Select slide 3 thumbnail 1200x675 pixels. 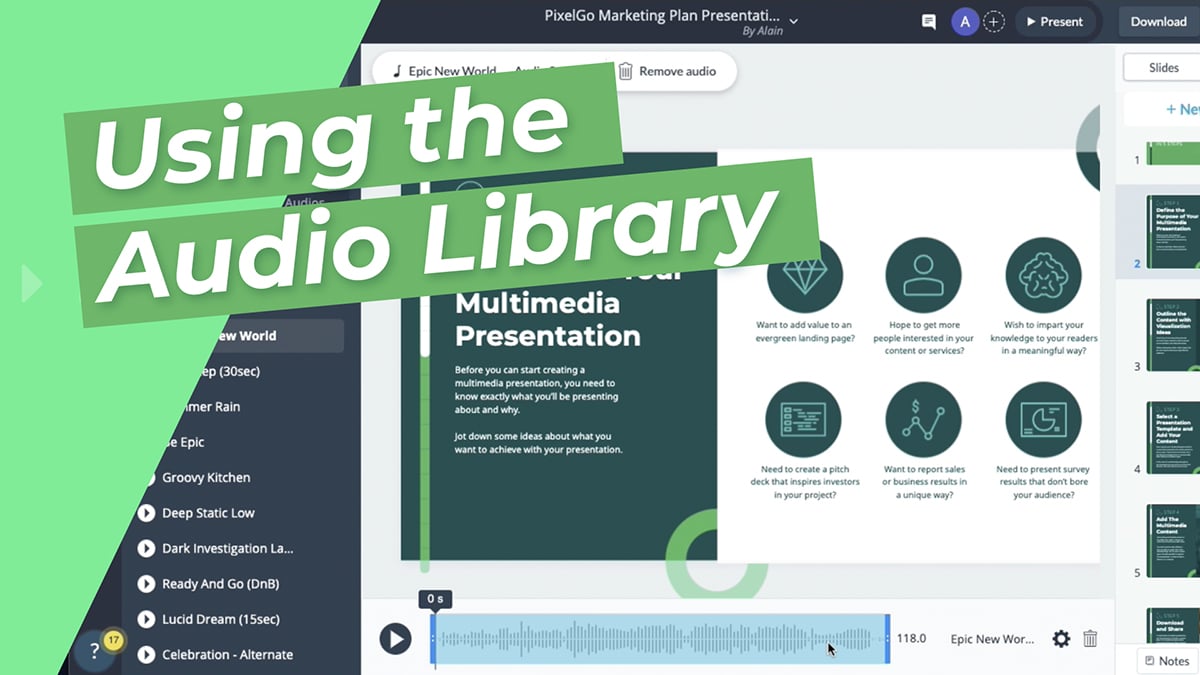coord(1172,335)
